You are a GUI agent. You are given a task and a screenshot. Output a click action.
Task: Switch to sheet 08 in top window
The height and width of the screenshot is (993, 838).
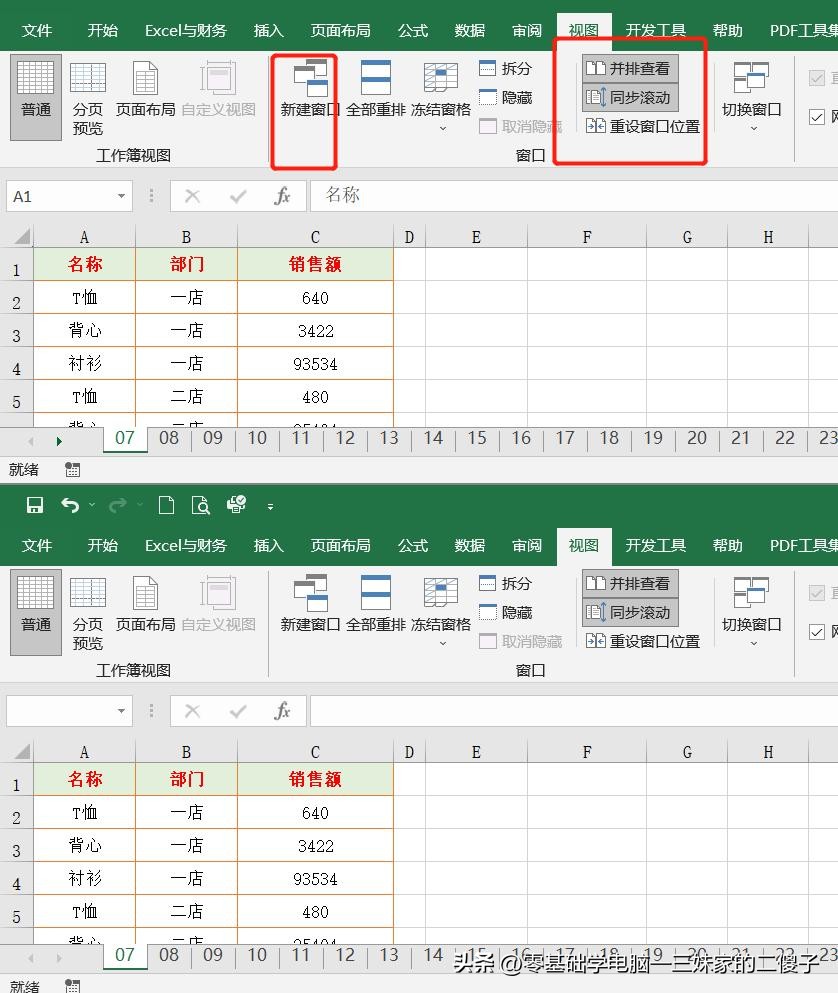point(168,438)
